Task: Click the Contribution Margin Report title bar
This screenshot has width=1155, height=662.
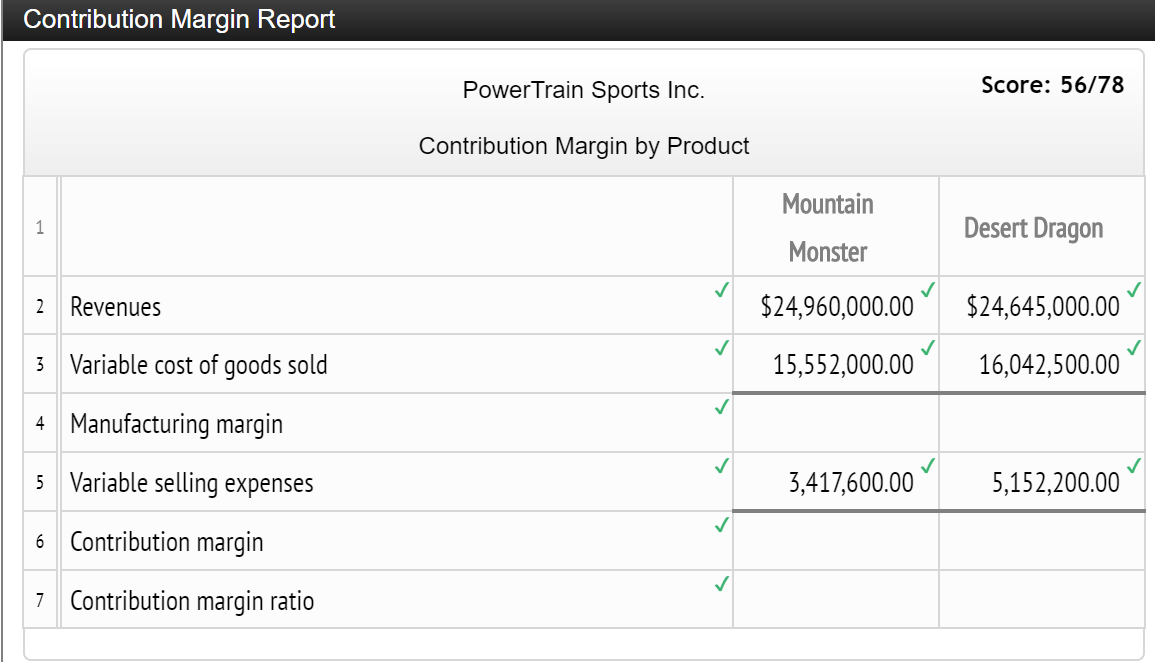Action: click(x=178, y=19)
